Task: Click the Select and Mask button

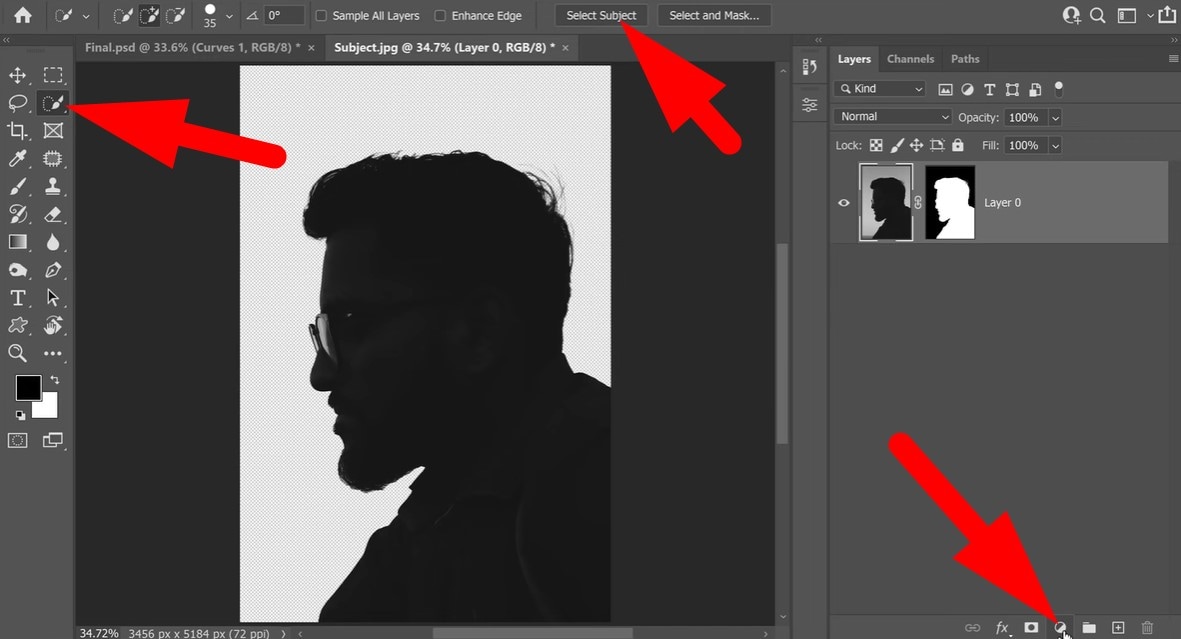Action: pos(714,15)
